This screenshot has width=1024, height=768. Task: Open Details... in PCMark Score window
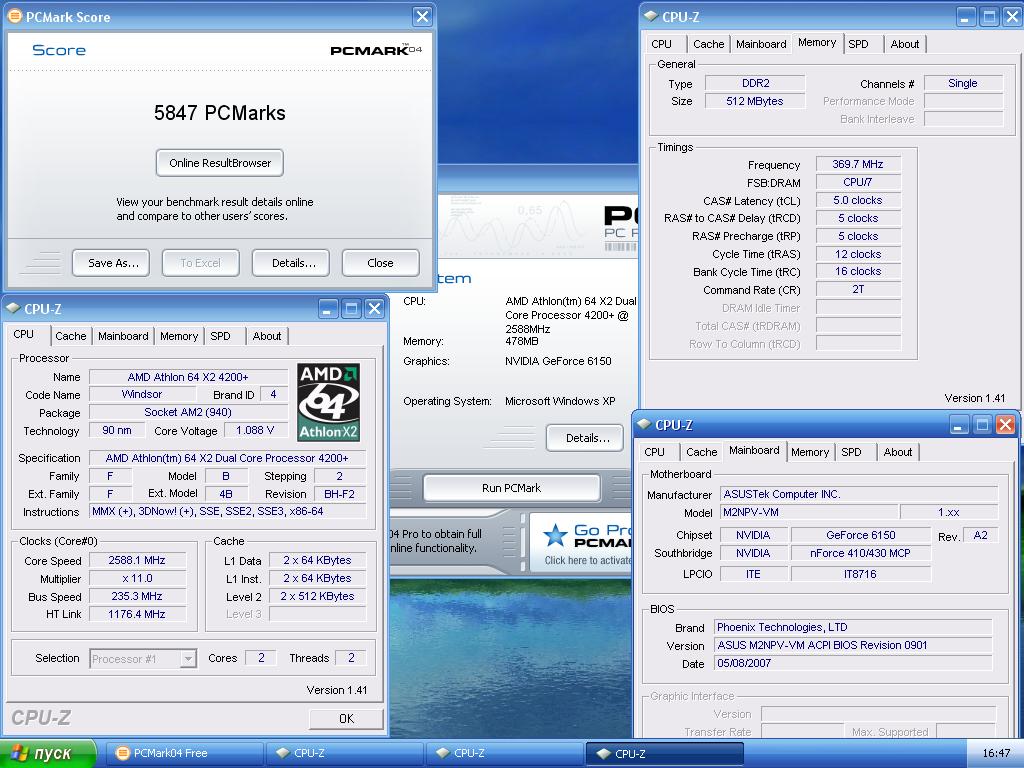(291, 263)
